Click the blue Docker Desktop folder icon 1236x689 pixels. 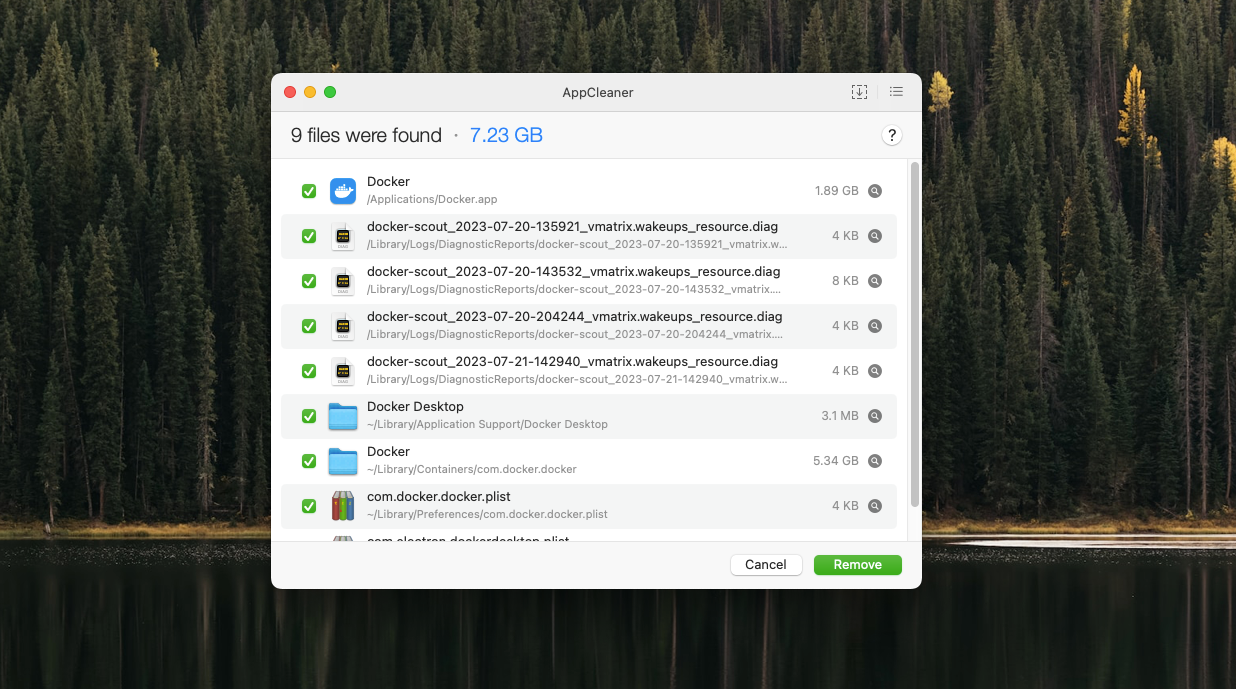tap(343, 415)
